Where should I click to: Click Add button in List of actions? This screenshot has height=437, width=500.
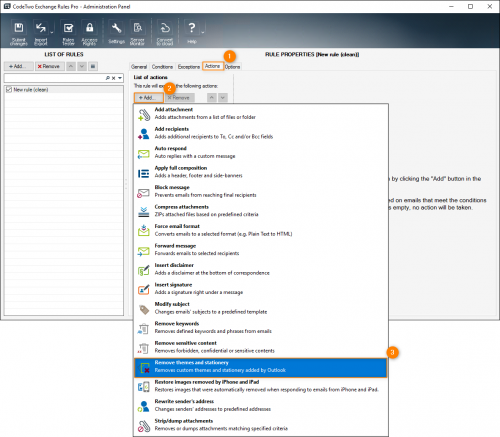pyautogui.click(x=149, y=98)
